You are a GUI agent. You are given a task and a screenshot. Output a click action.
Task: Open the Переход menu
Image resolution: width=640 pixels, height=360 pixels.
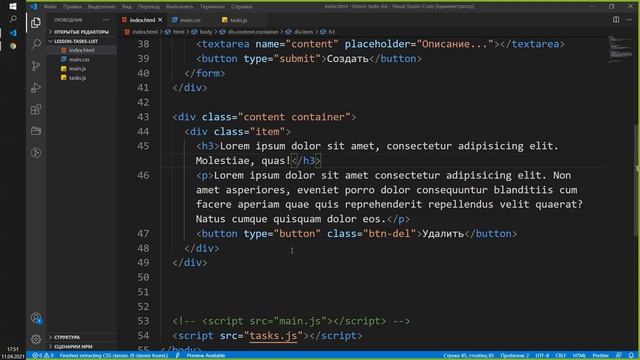149,7
